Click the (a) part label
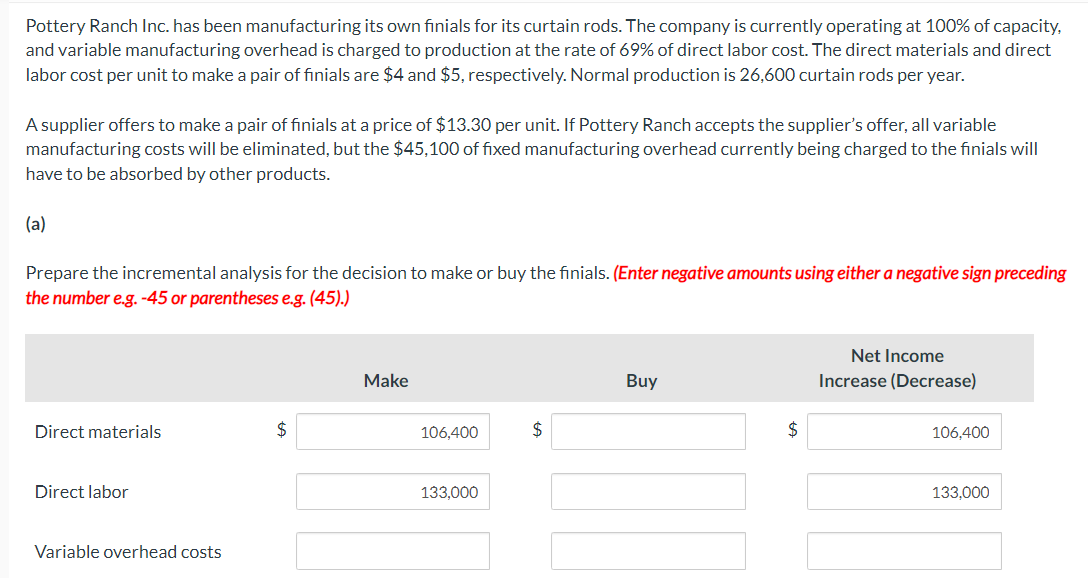Screen dimensions: 1088x578 click(35, 224)
